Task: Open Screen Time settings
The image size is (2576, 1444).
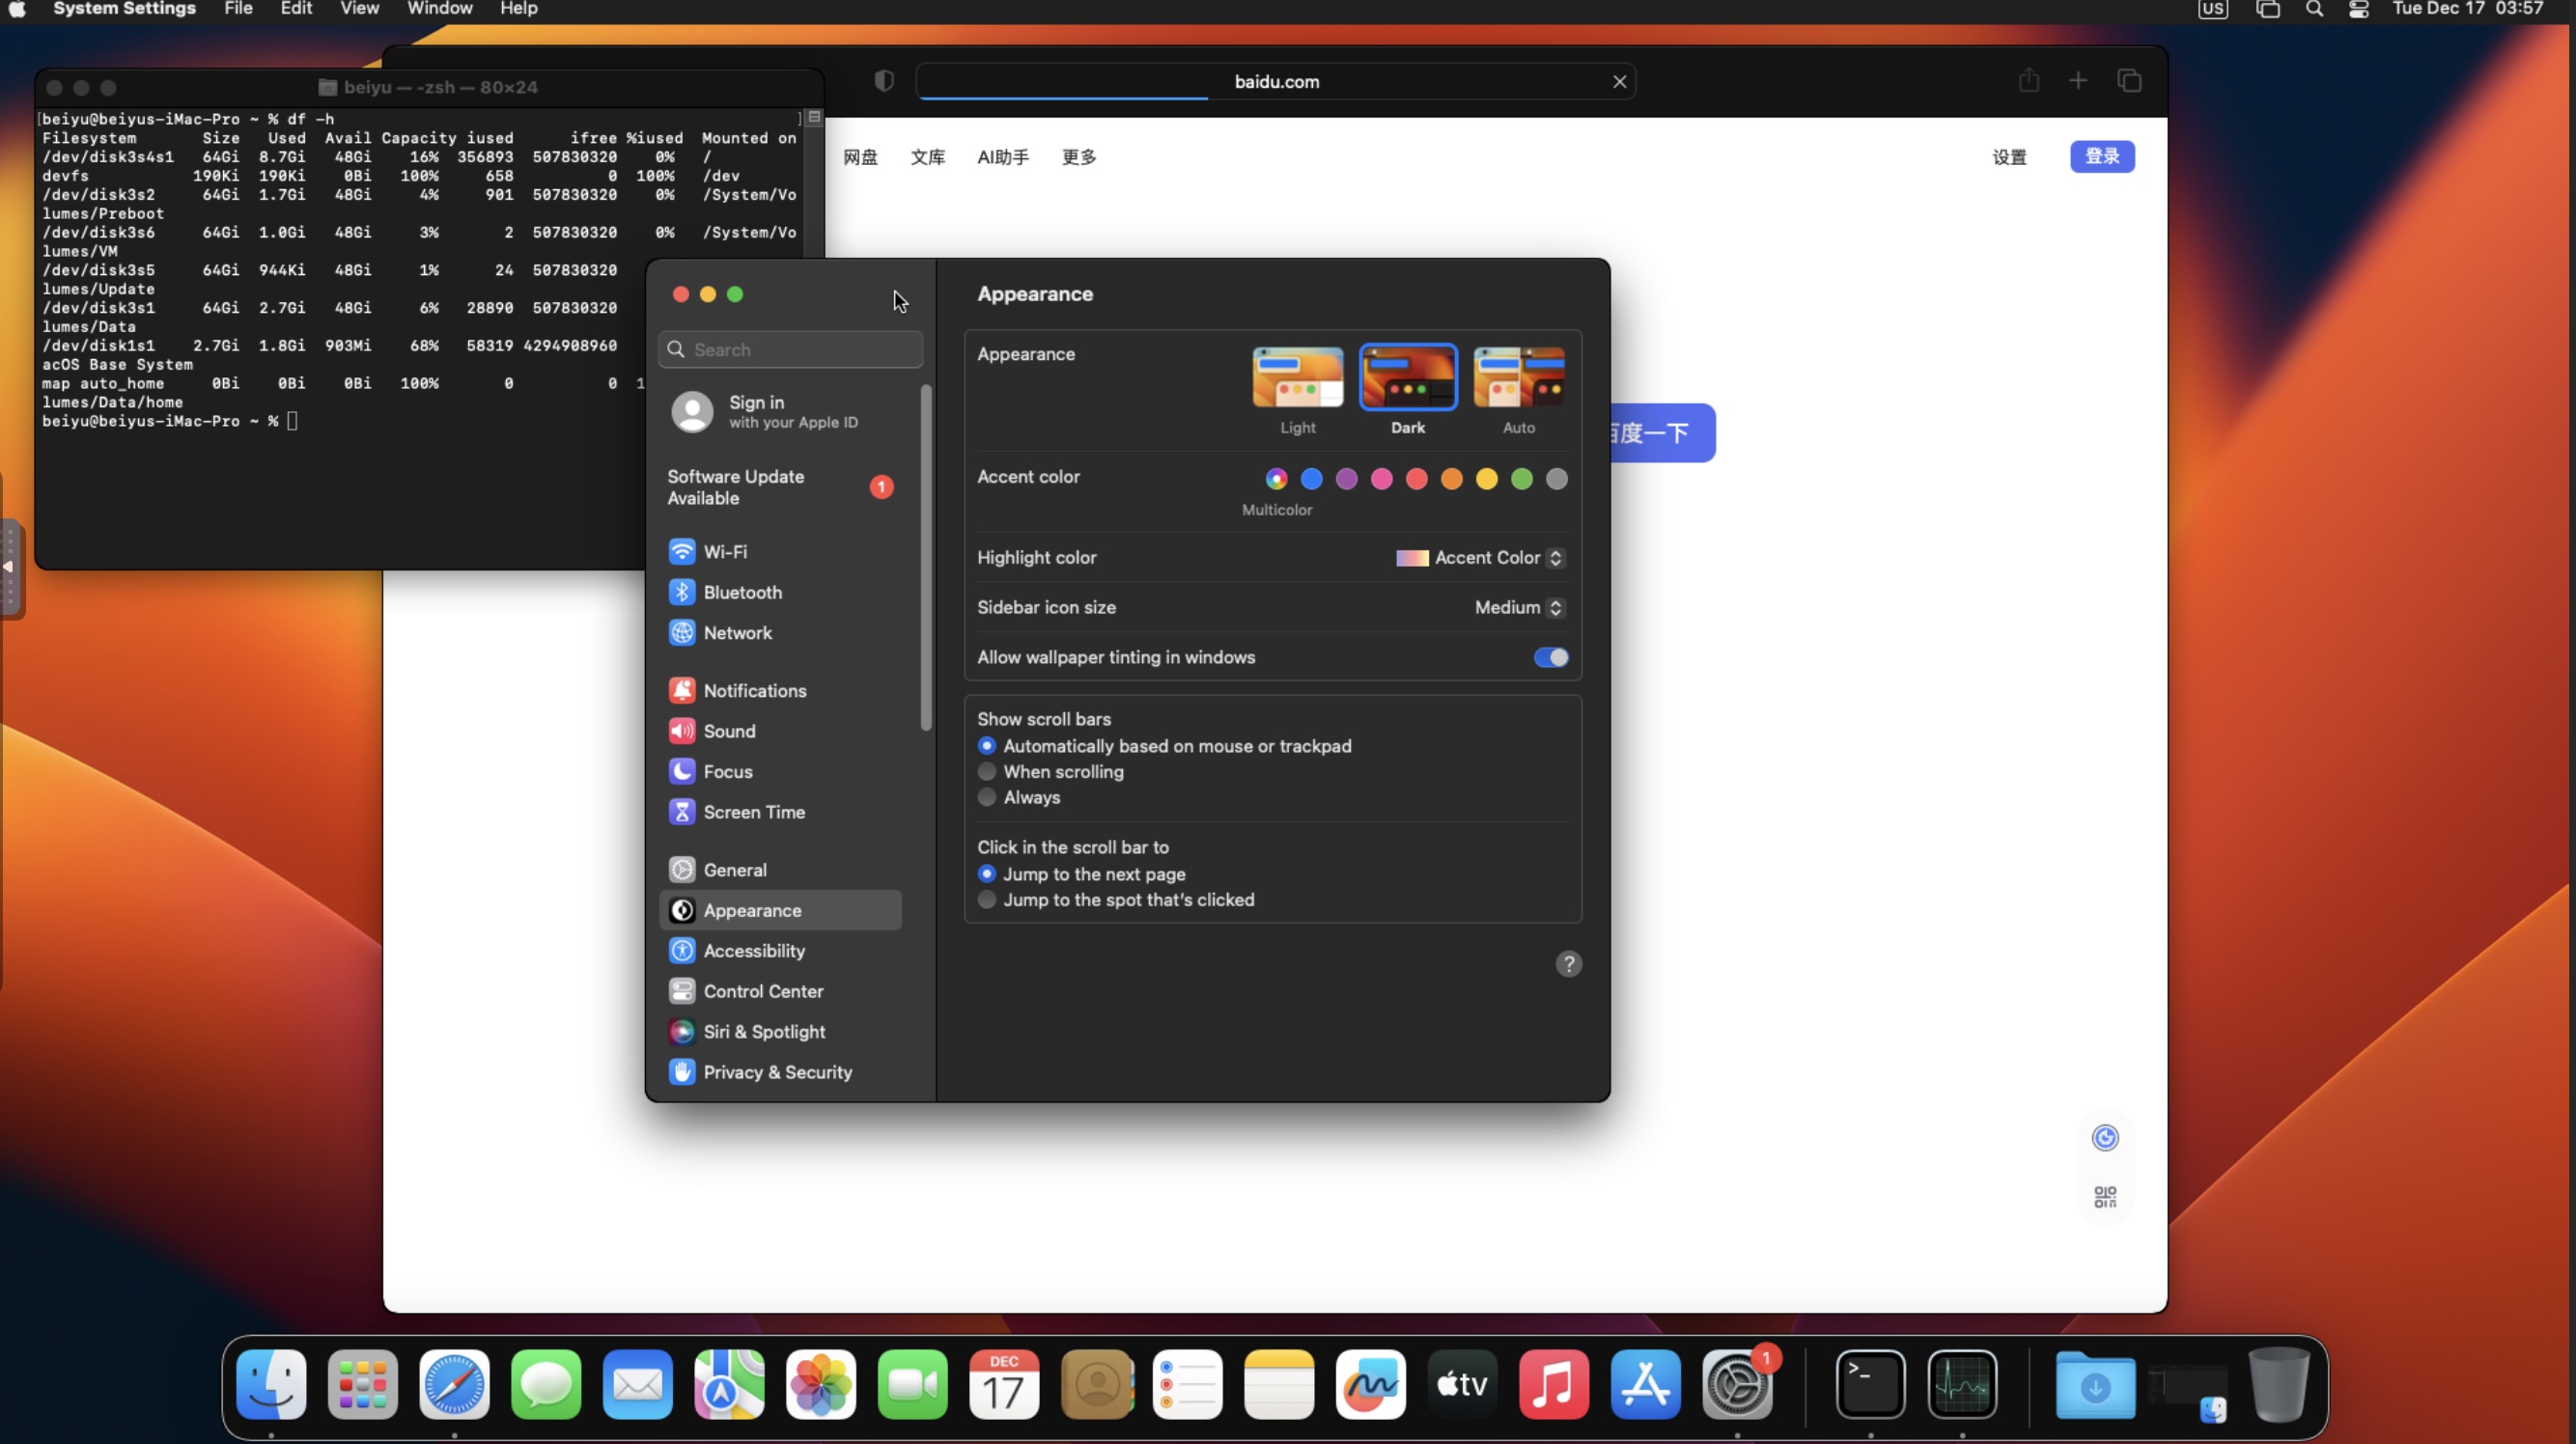Action: [780, 812]
